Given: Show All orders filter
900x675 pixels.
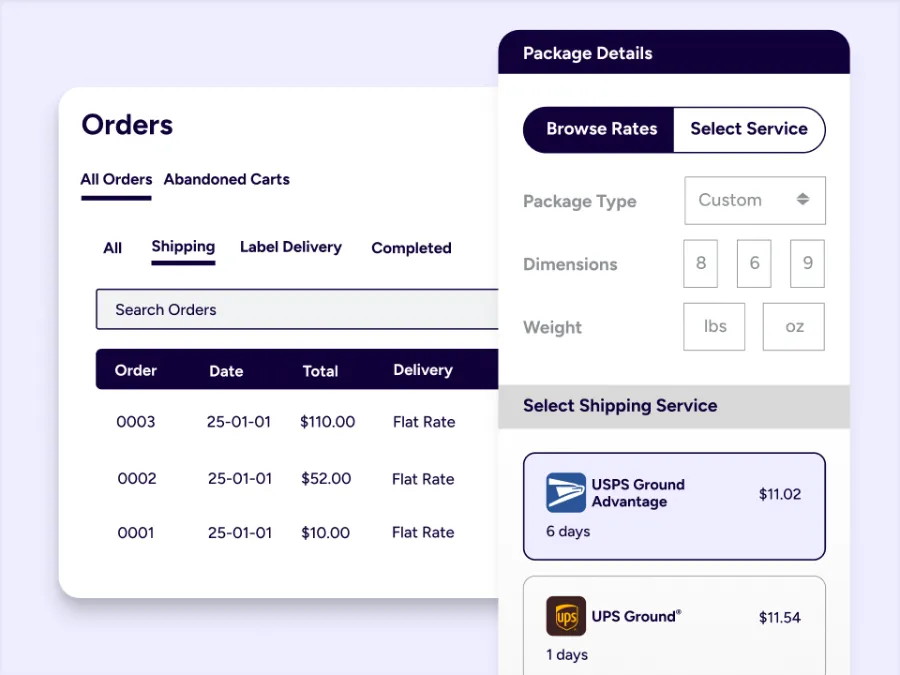Looking at the screenshot, I should click(x=113, y=248).
